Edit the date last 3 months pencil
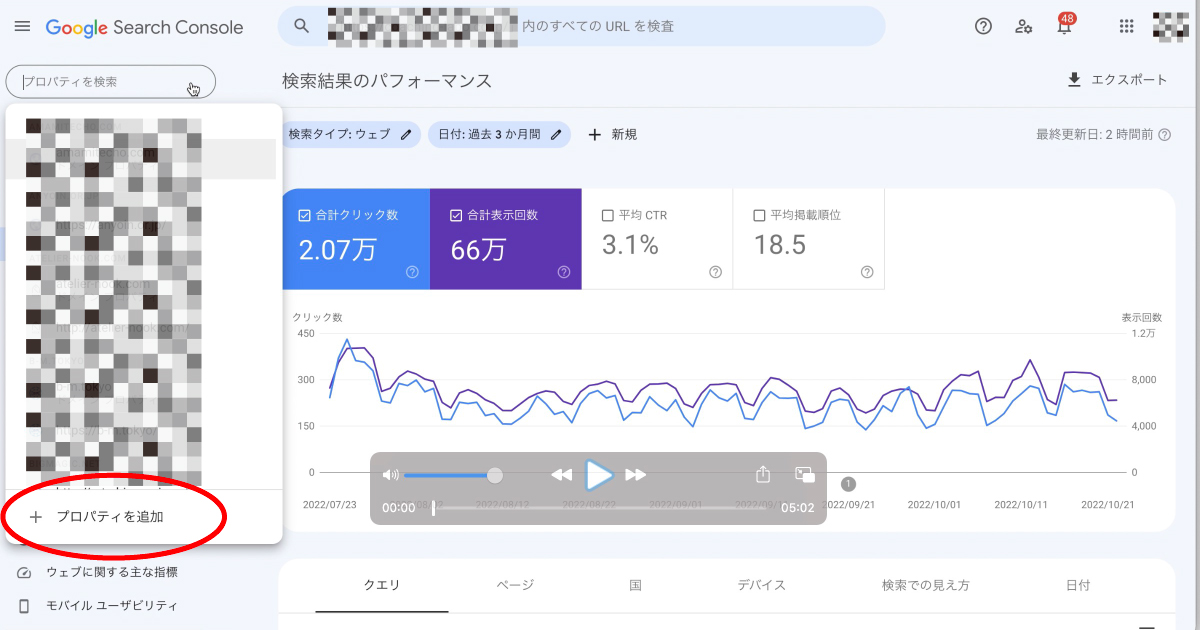This screenshot has height=630, width=1200. click(x=555, y=134)
